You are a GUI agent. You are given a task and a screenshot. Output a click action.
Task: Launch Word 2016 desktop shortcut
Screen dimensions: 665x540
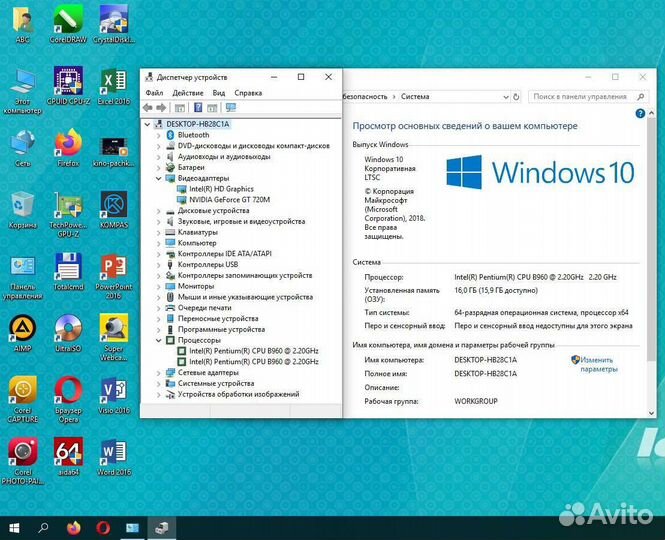click(114, 457)
